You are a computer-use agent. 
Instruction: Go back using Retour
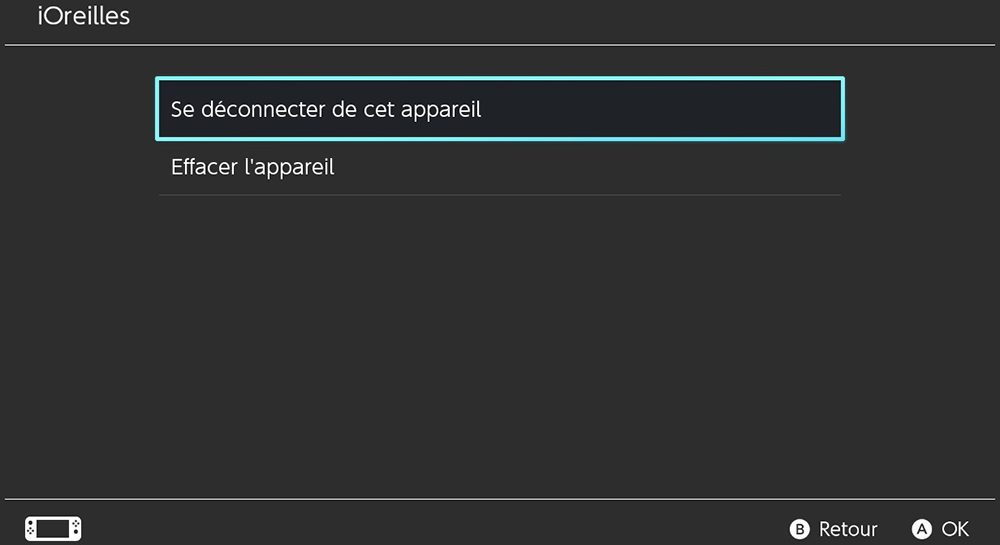(835, 529)
